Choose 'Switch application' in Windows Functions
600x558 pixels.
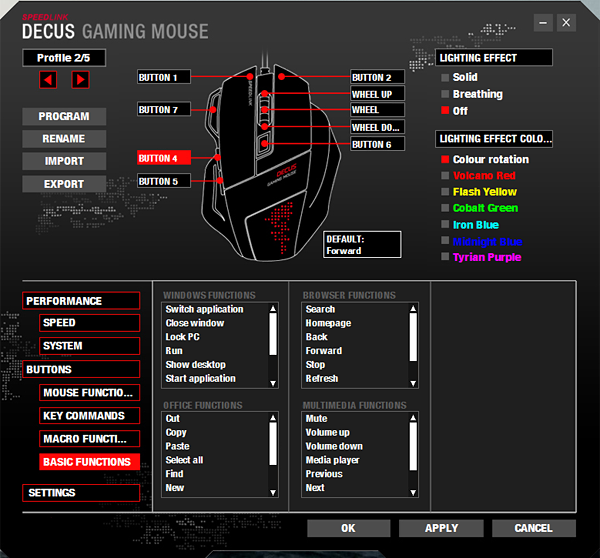[x=204, y=309]
